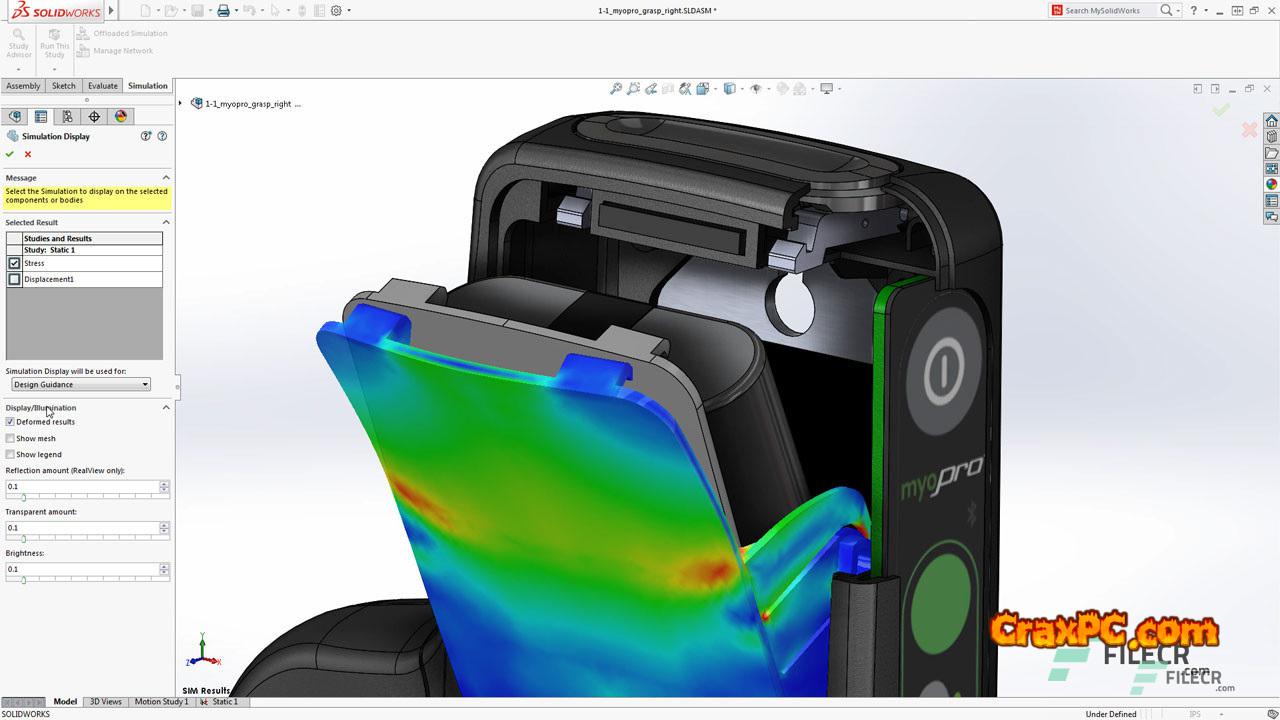
Task: Click the Zoom to Fit magnifier icon
Action: 616,89
